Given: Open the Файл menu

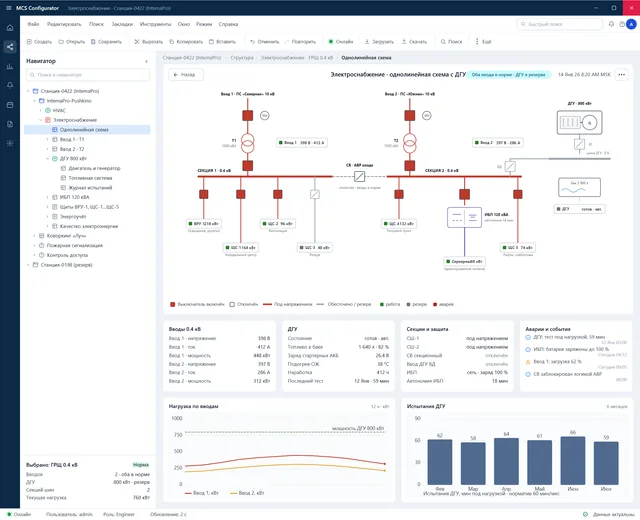Looking at the screenshot, I should (33, 24).
